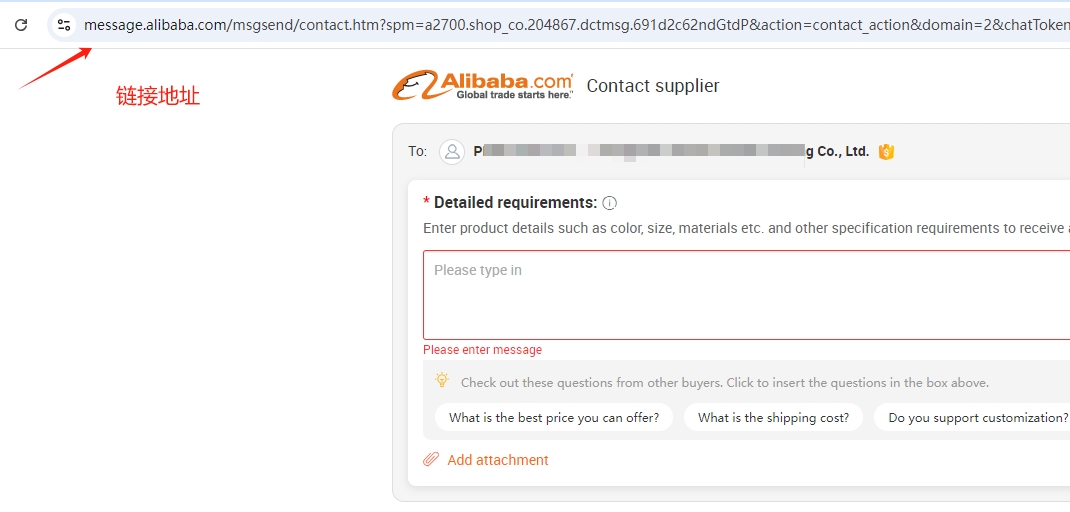Click the supplier company name
Viewport: 1070px width, 512px height.
click(x=671, y=152)
